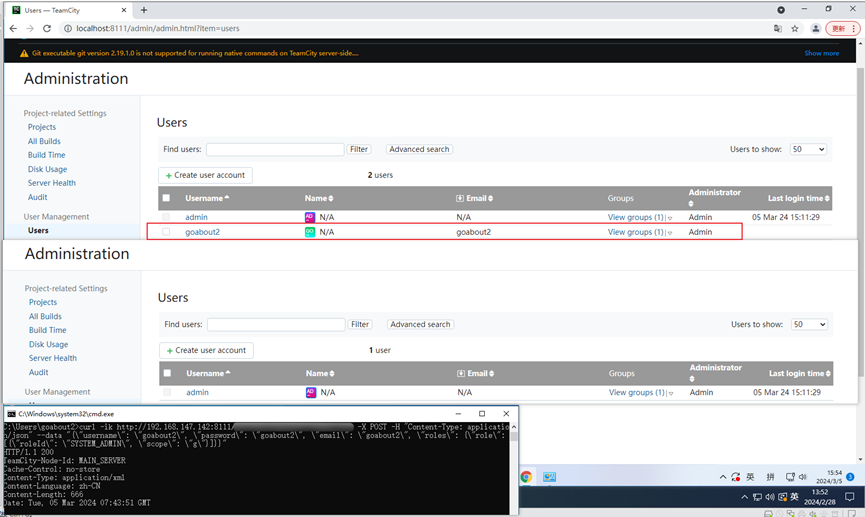Open network icon on the dark taskbar

(757, 497)
